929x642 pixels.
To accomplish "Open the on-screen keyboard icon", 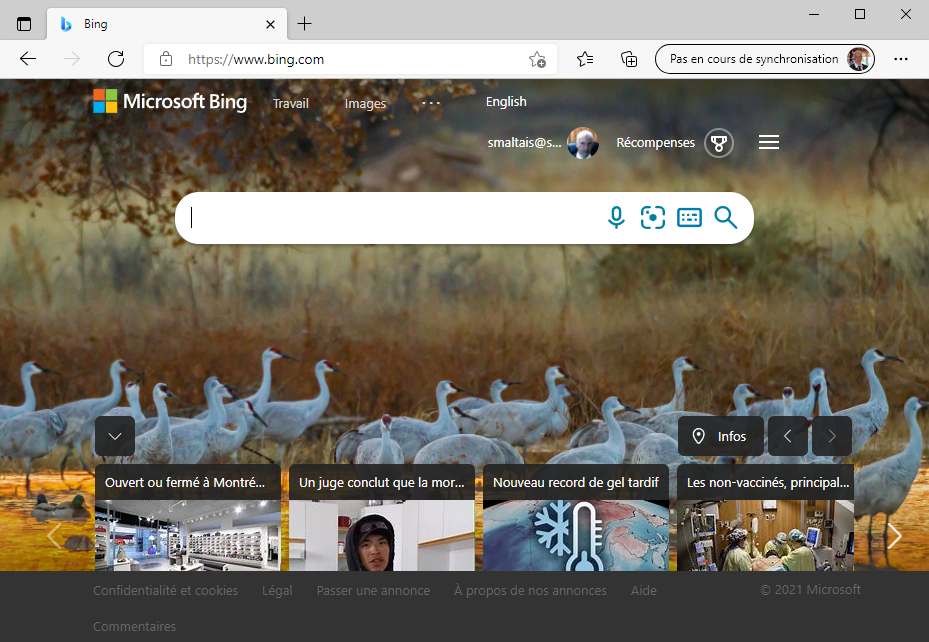I will (x=689, y=217).
